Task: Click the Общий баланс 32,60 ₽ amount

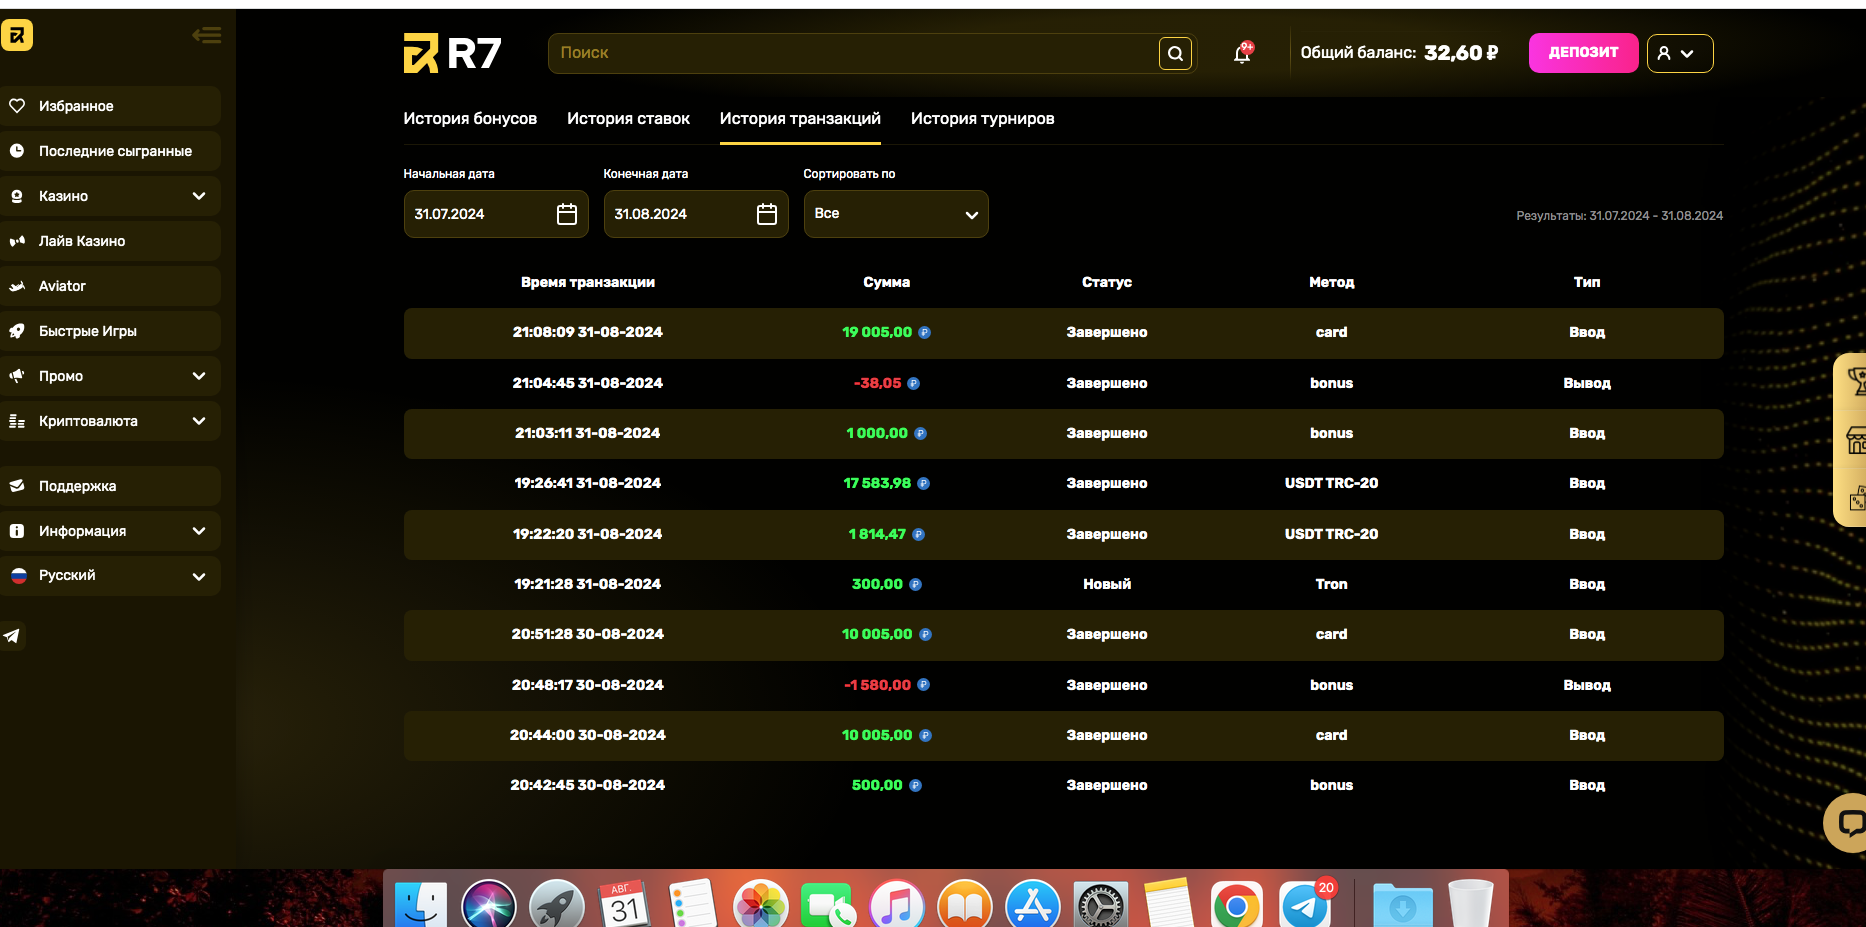Action: [x=1461, y=53]
